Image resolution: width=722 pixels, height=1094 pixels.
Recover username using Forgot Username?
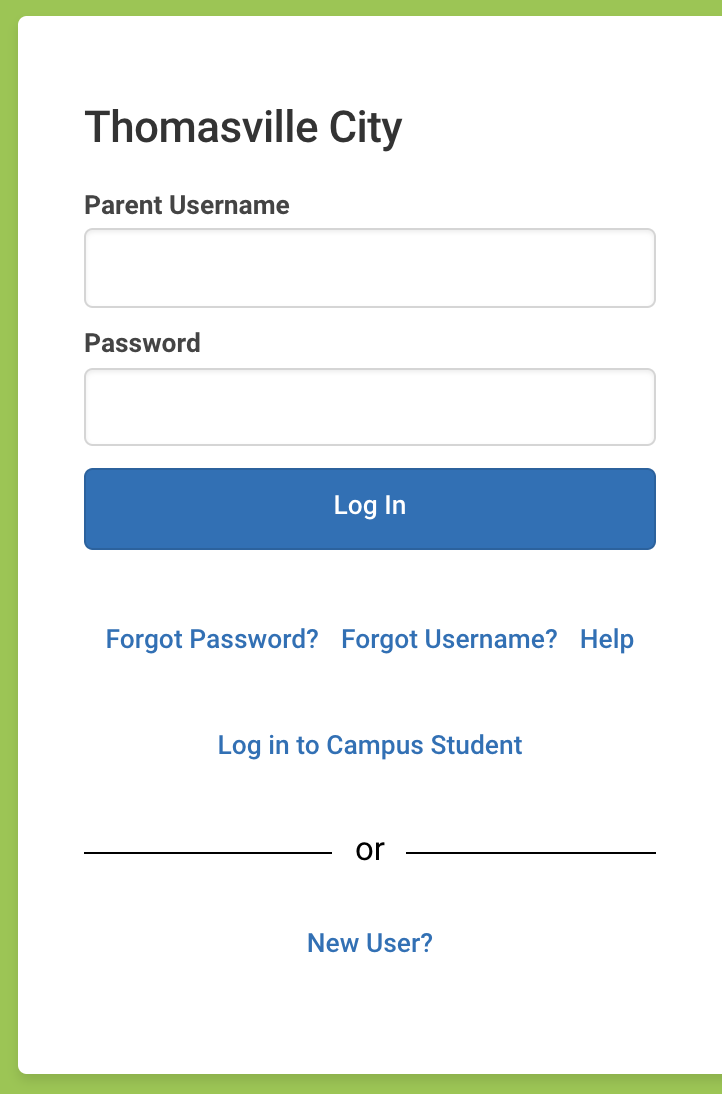click(x=449, y=639)
